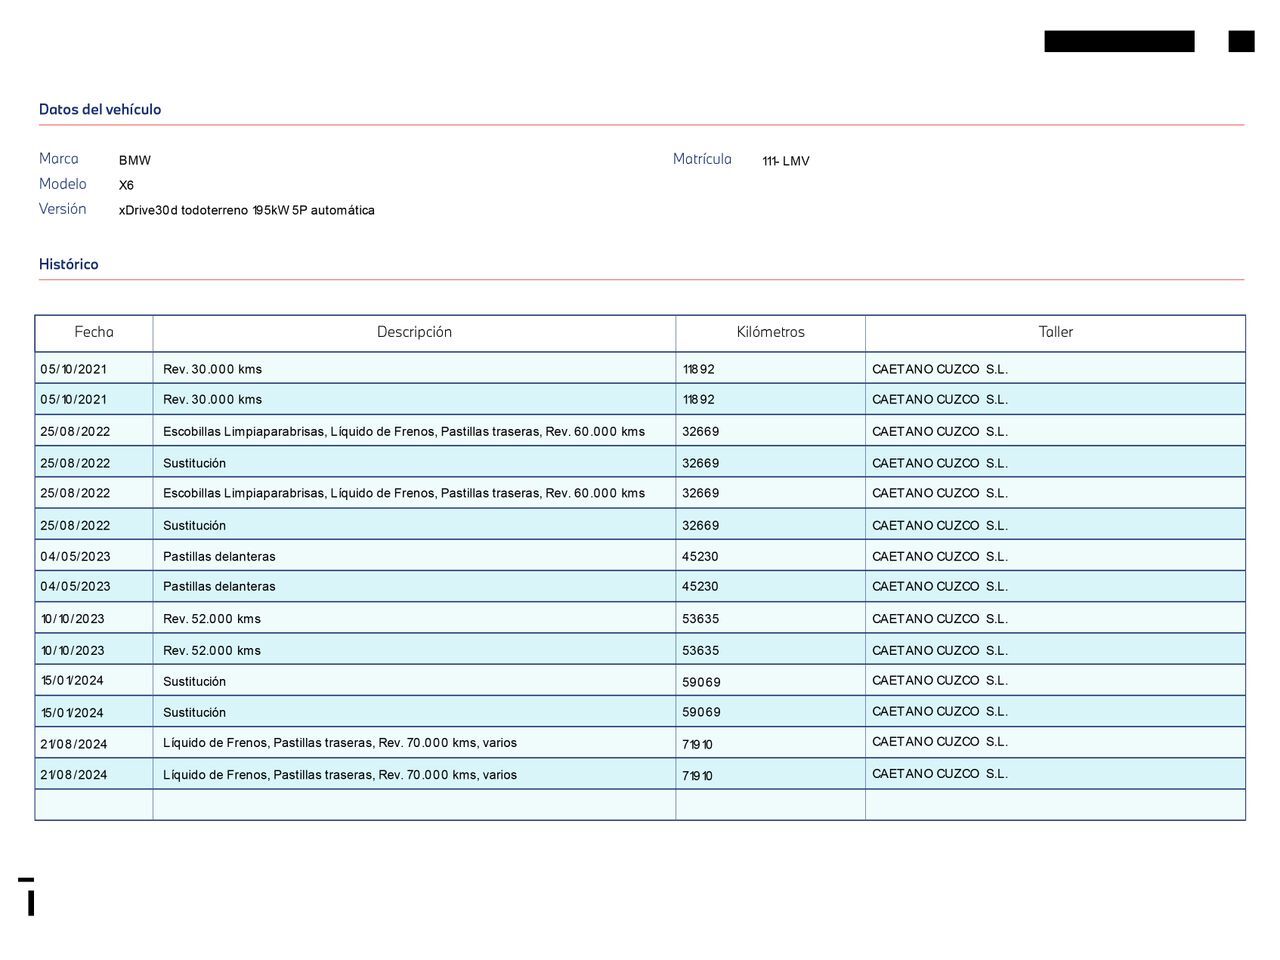Viewport: 1280px width, 960px height.
Task: Click the 111- LMV license plate value
Action: [x=786, y=161]
